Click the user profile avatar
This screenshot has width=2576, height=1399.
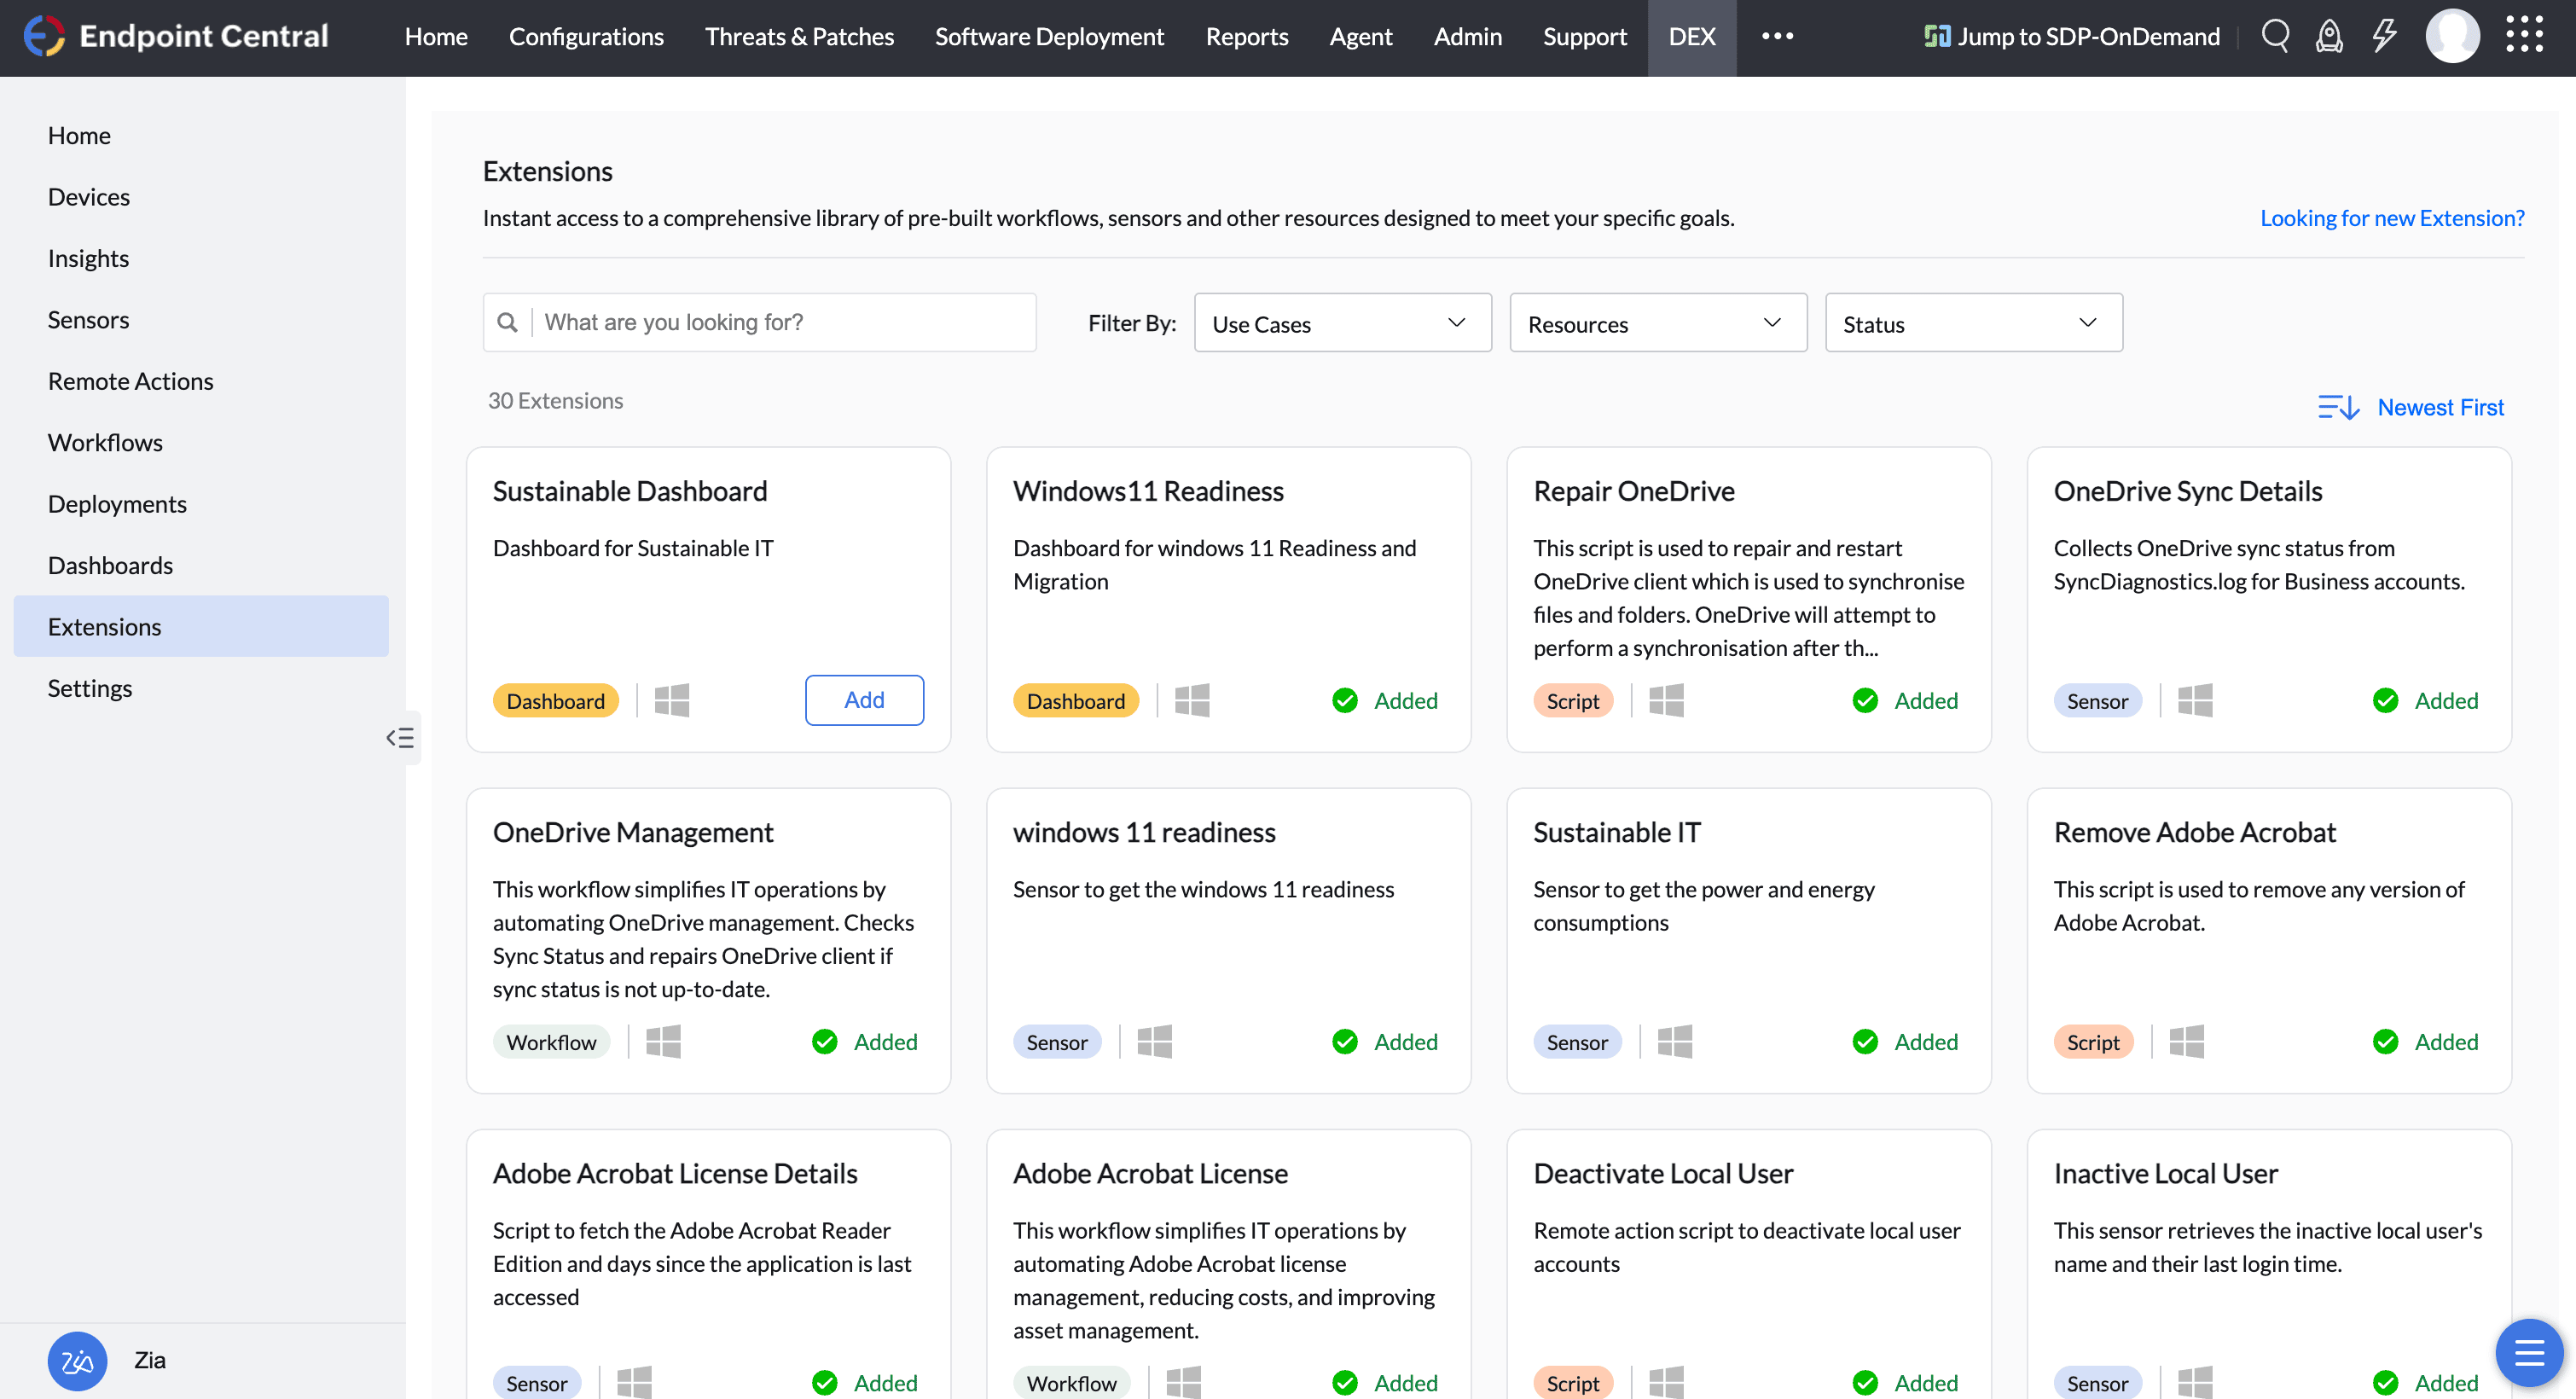click(x=2452, y=36)
